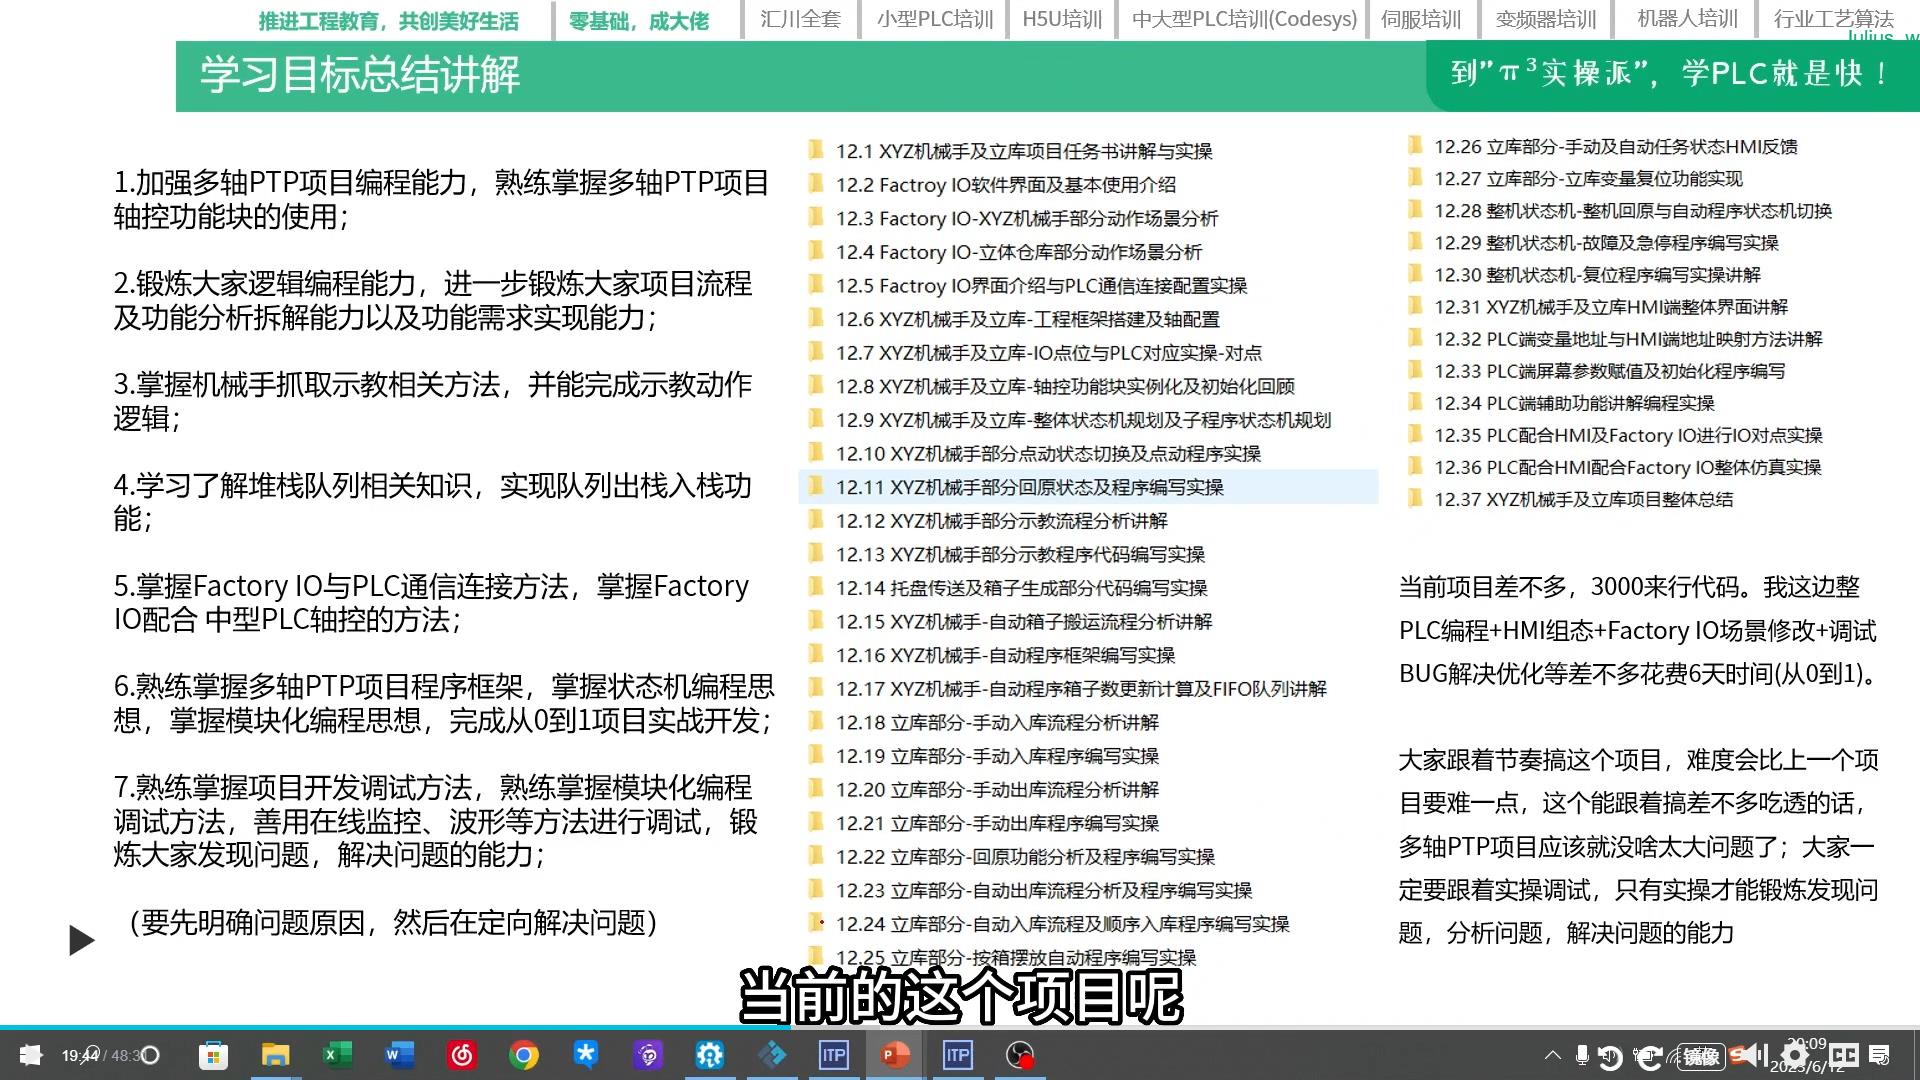The width and height of the screenshot is (1920, 1080).
Task: Open OBS Studio taskbar icon
Action: tap(1019, 1055)
